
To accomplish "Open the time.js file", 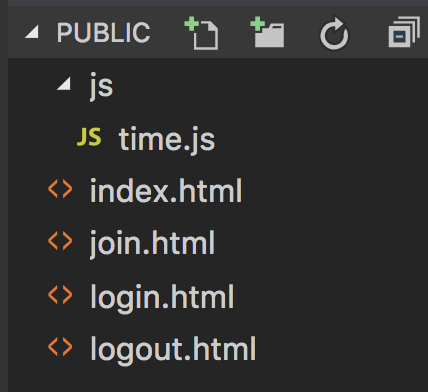I will pos(167,139).
